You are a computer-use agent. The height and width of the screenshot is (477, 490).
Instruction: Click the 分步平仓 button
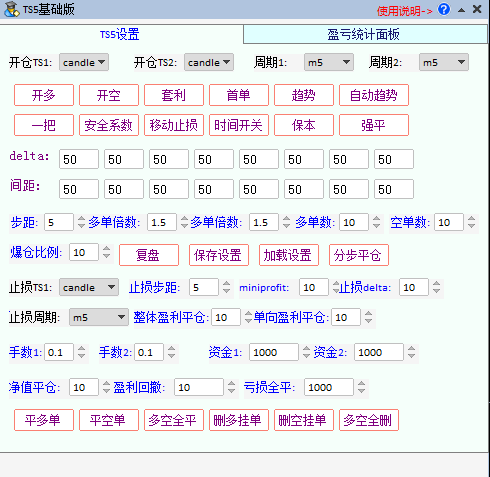(359, 255)
